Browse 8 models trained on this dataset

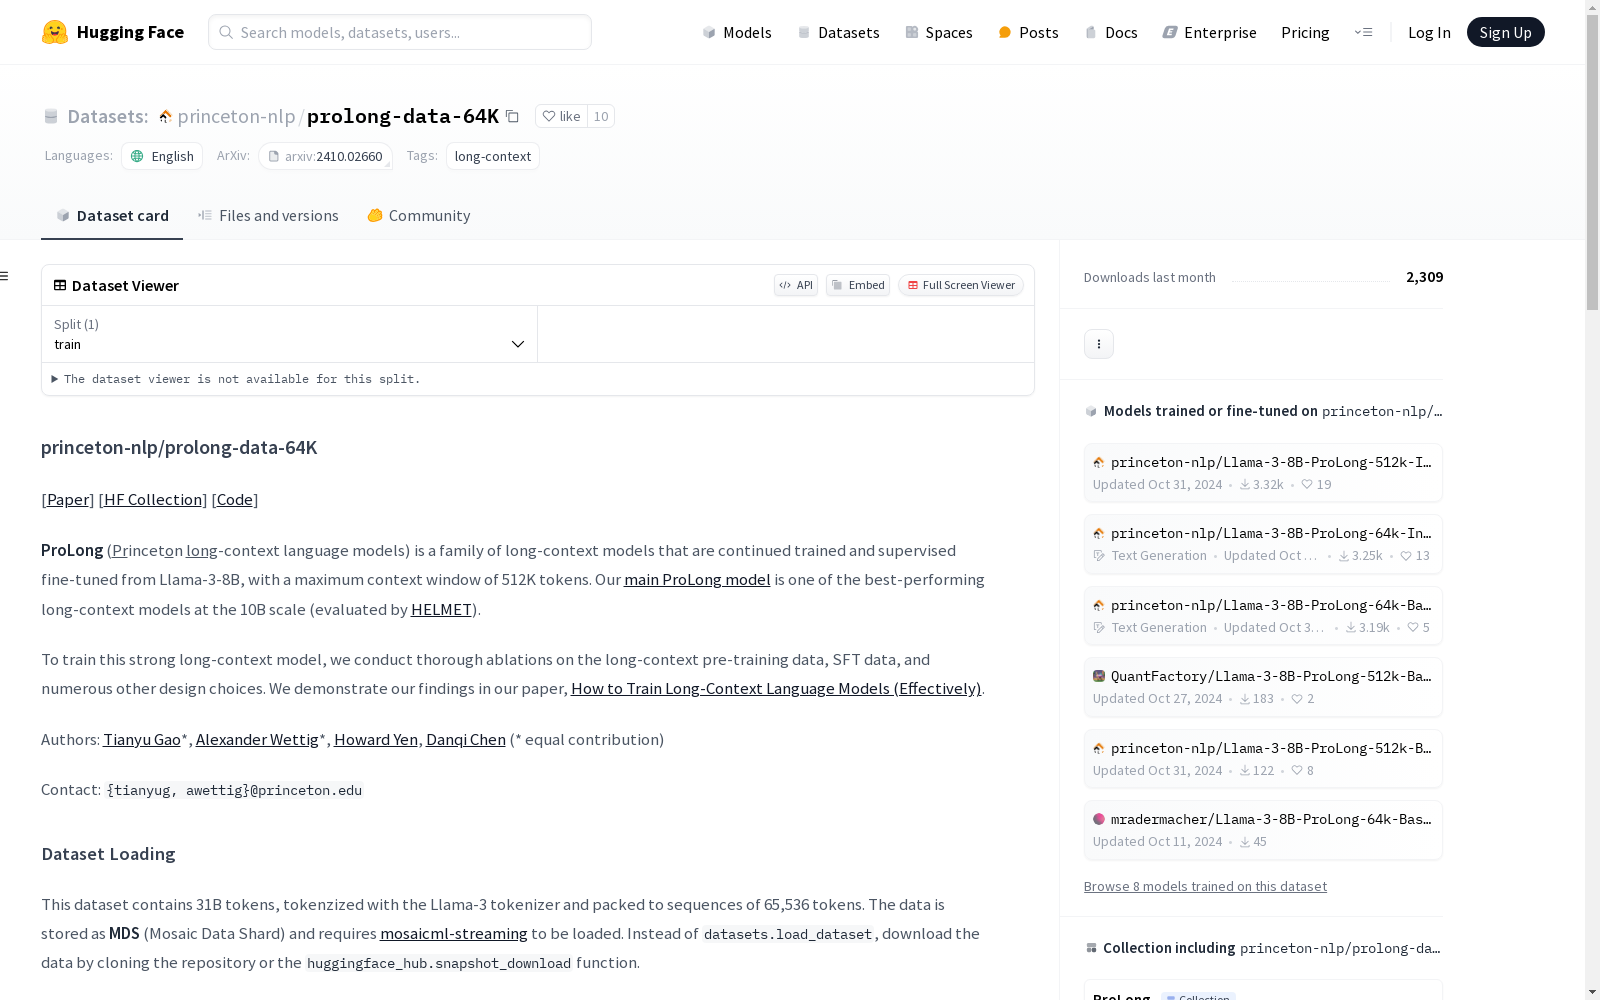[1205, 886]
